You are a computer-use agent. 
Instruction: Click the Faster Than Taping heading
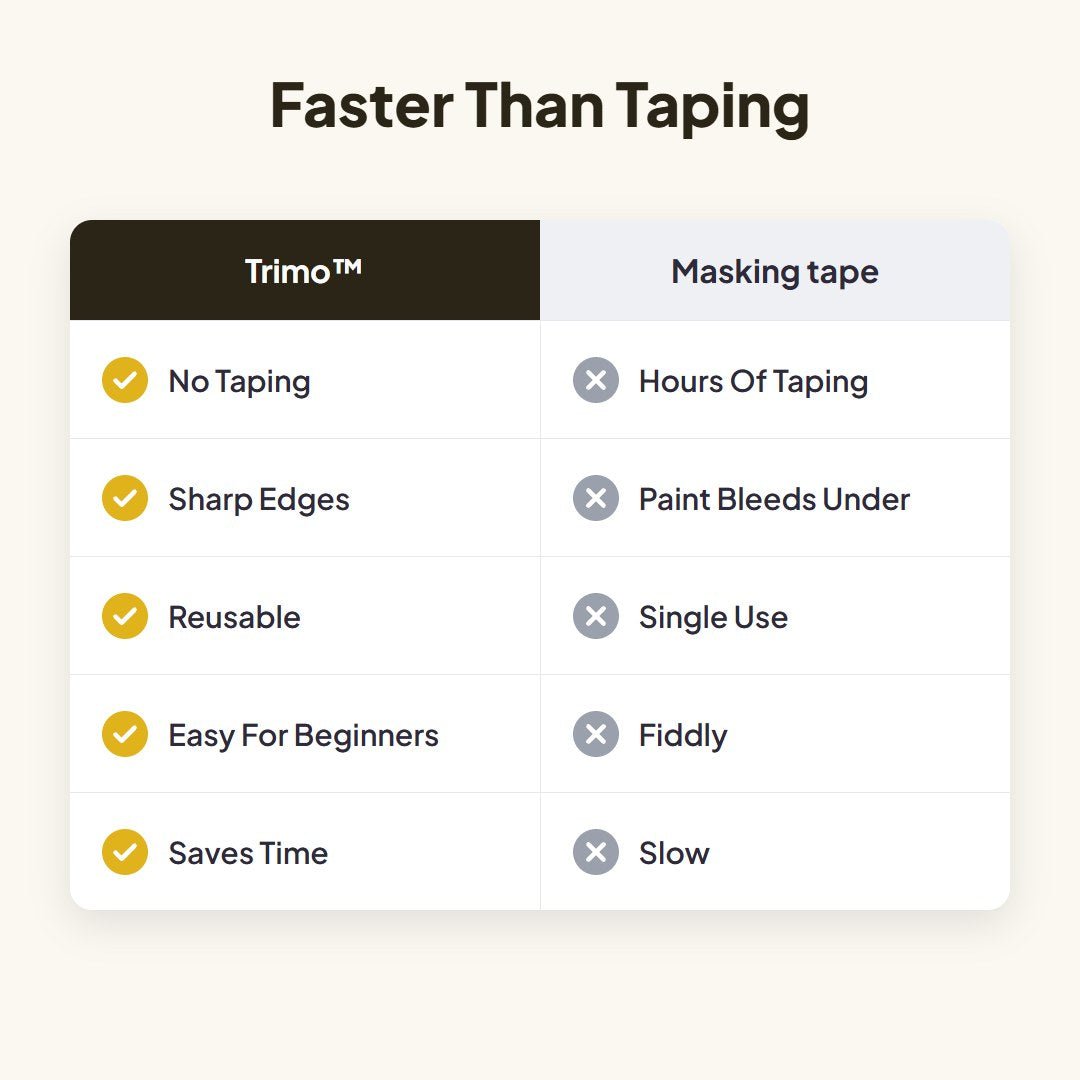tap(539, 106)
